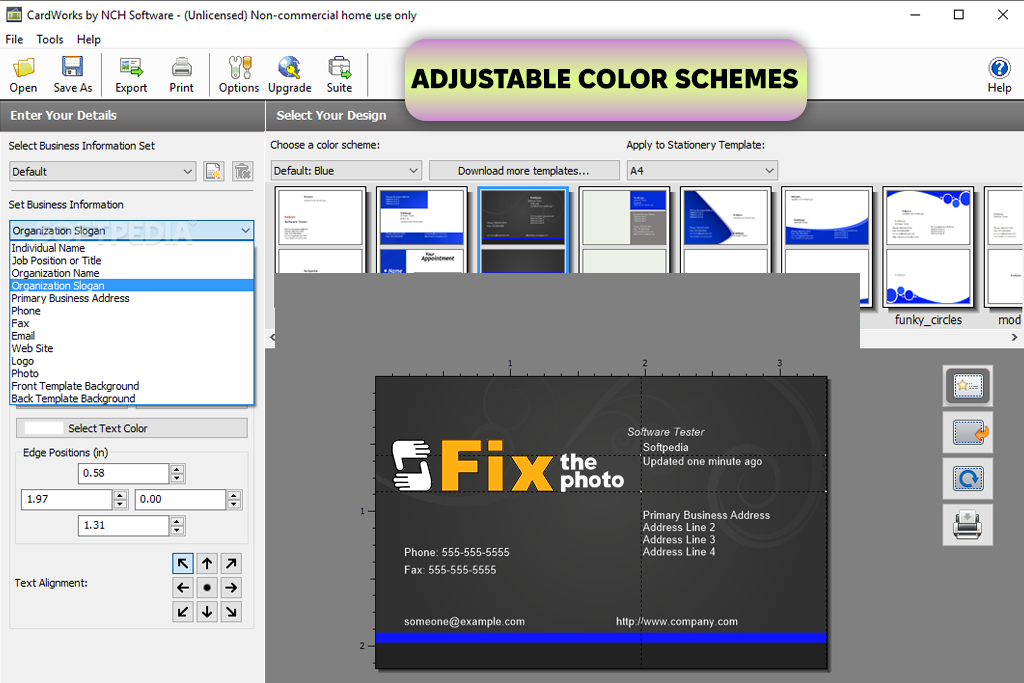
Task: Click the Fix the photo logo on card
Action: [508, 466]
